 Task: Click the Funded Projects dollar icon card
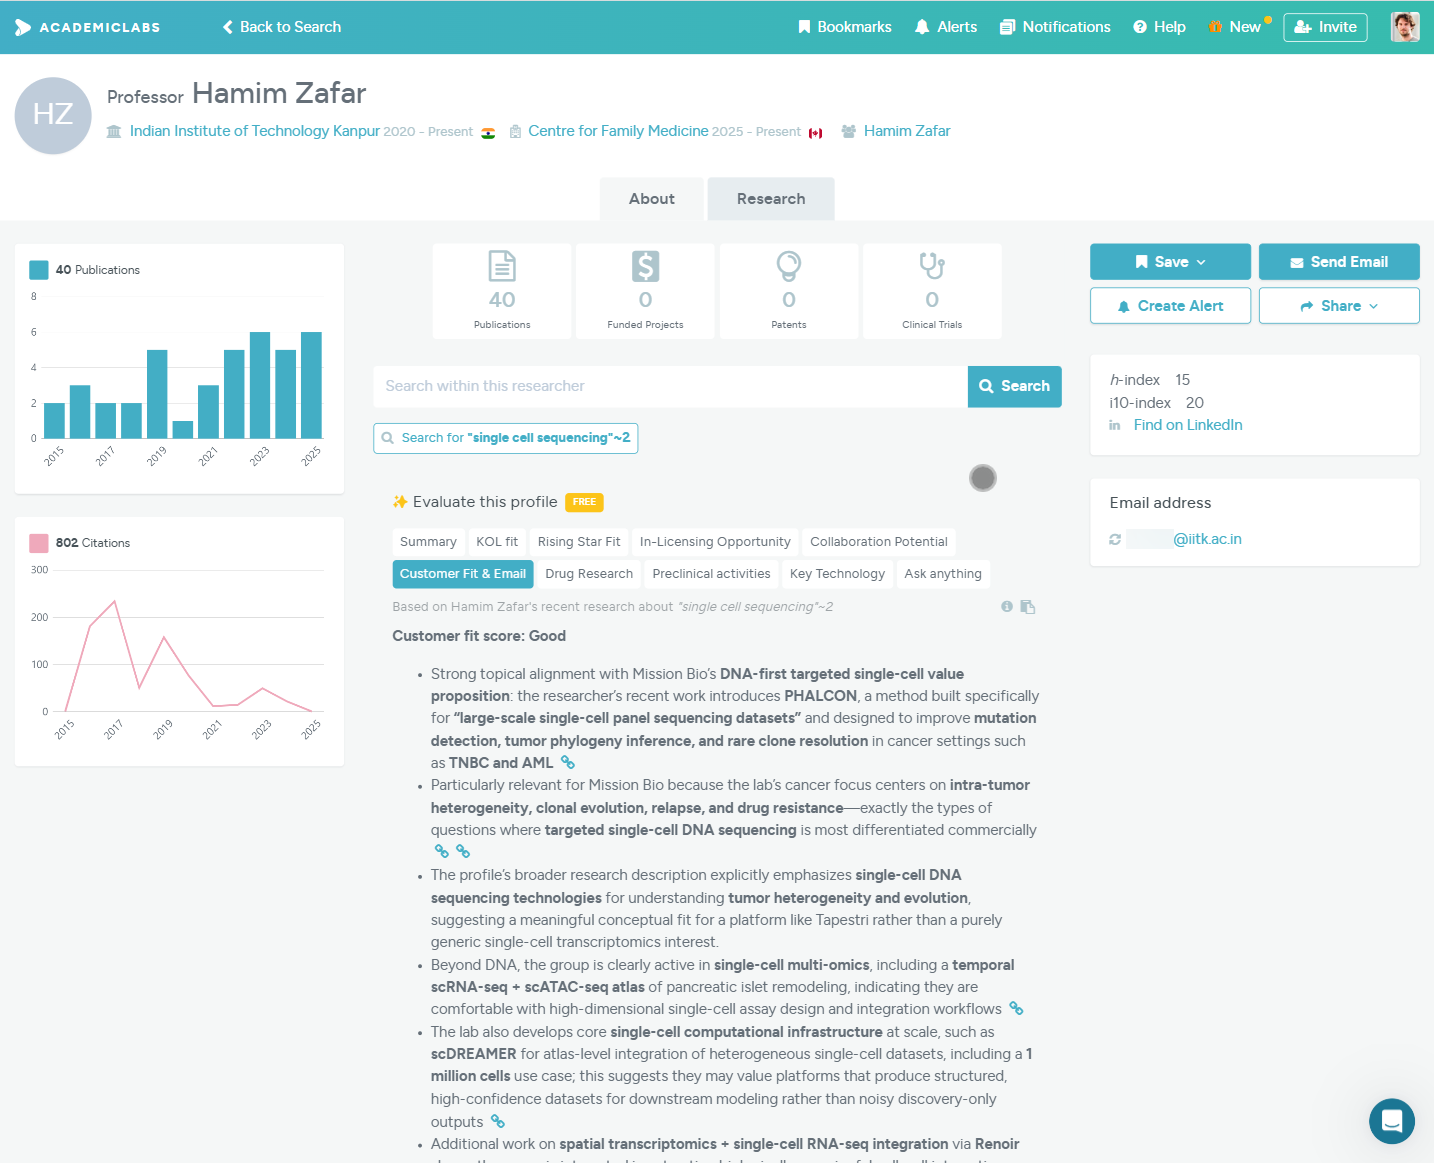(x=645, y=291)
